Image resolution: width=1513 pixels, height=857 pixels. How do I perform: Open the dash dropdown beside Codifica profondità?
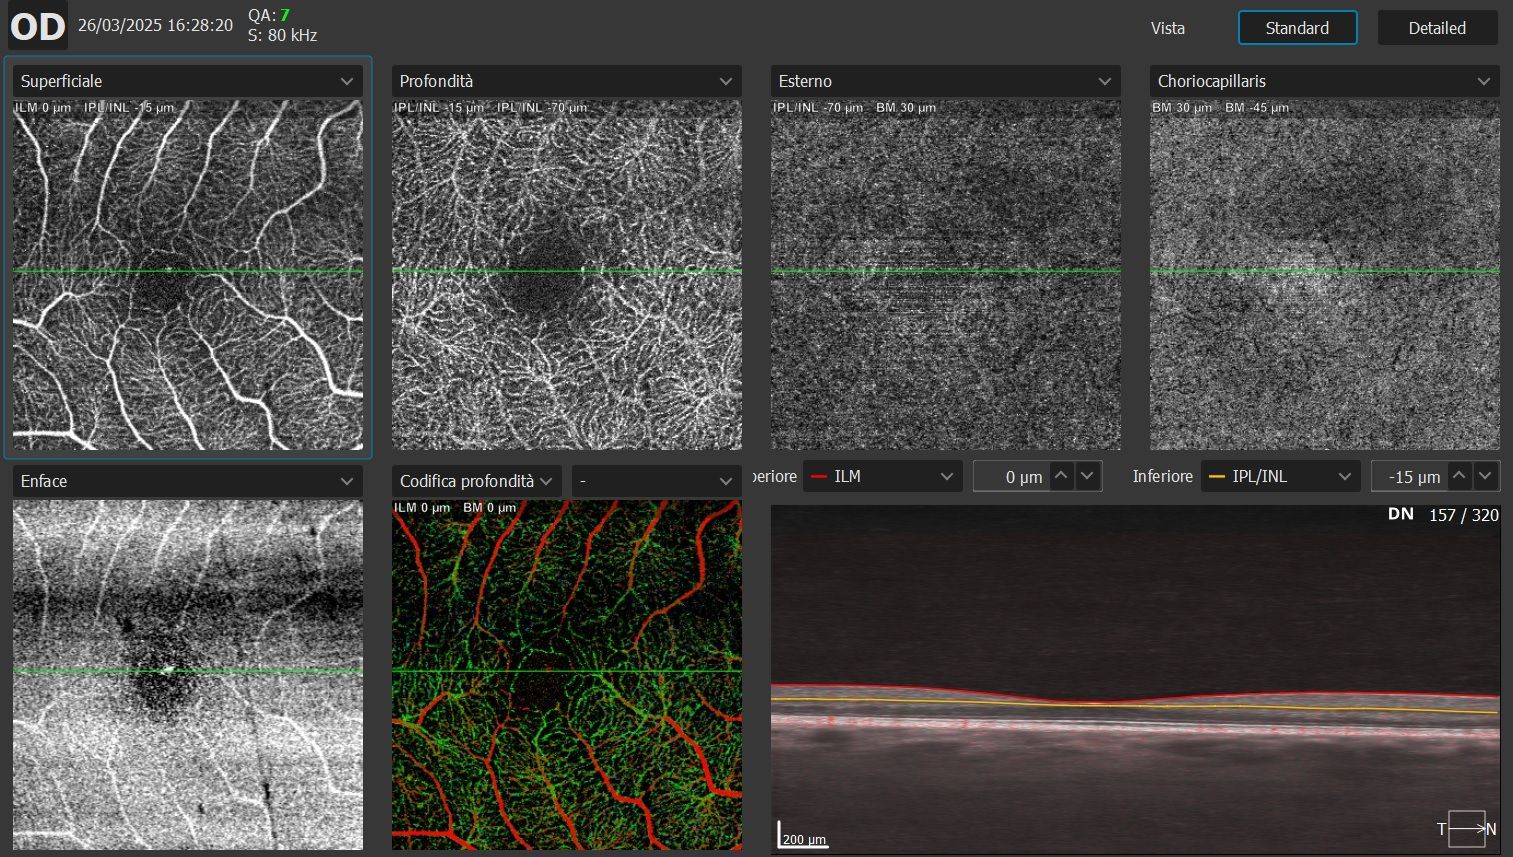pyautogui.click(x=657, y=481)
